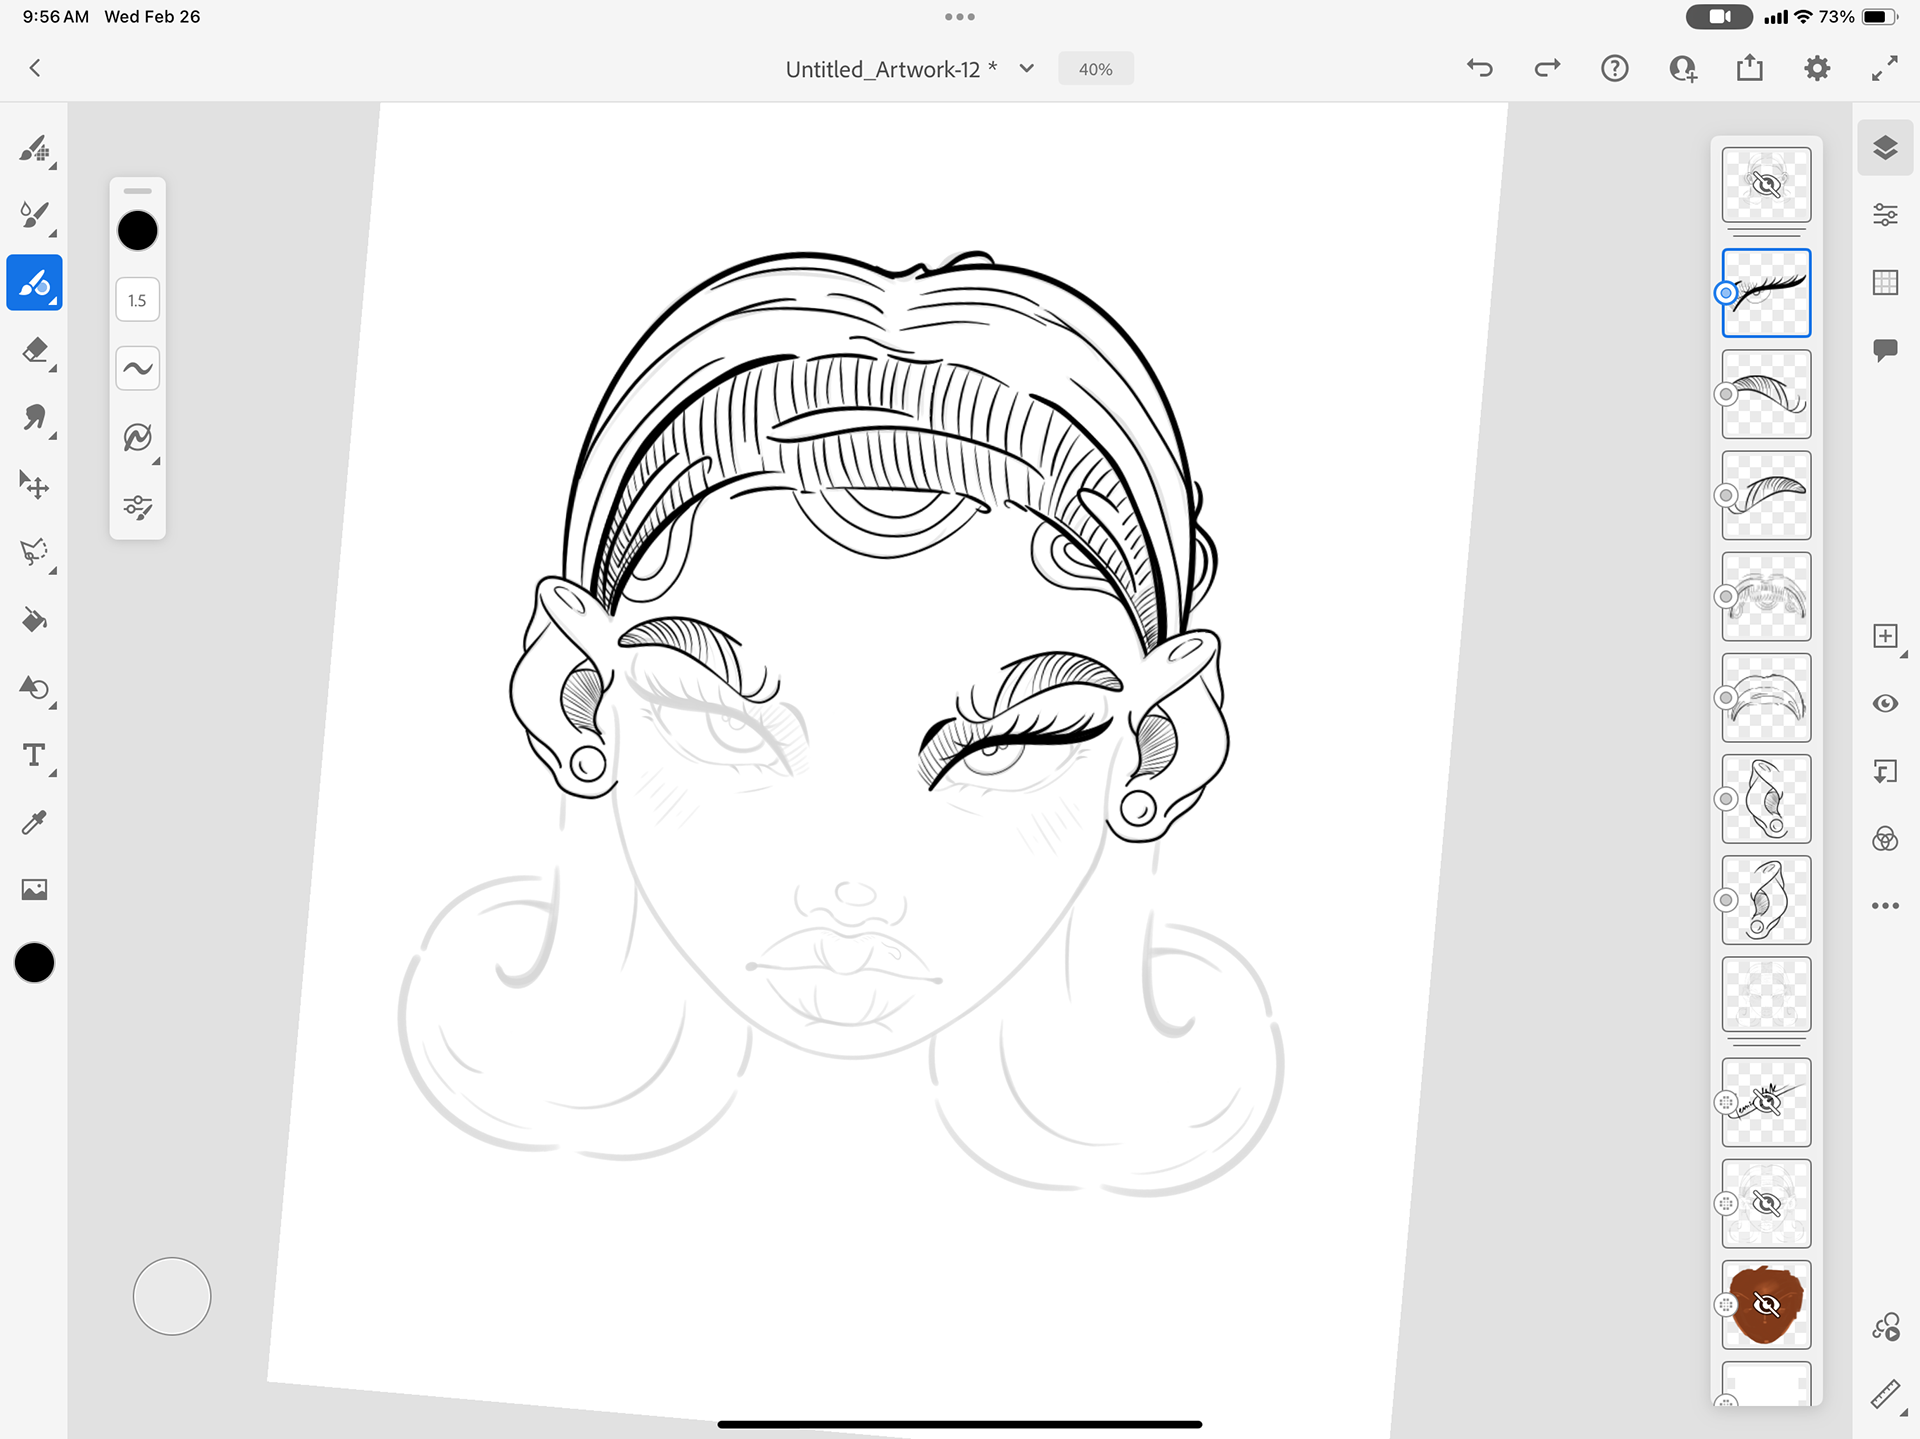1920x1439 pixels.
Task: Open the Layer Properties panel
Action: tap(1885, 215)
